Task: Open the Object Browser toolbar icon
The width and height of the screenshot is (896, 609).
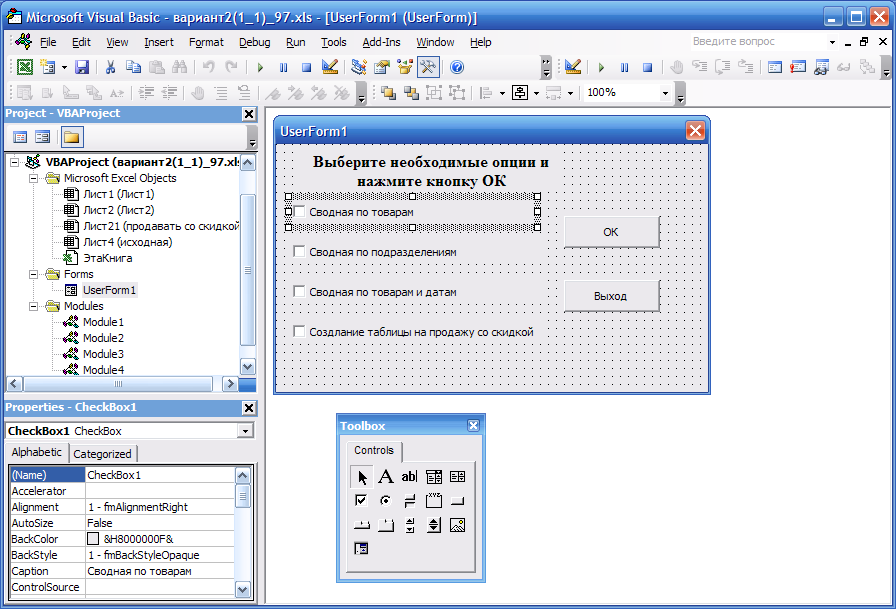Action: click(405, 67)
